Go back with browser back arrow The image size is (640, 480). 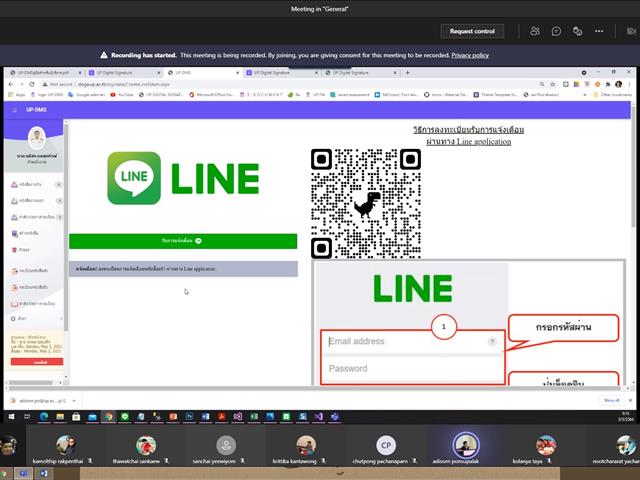(x=11, y=84)
